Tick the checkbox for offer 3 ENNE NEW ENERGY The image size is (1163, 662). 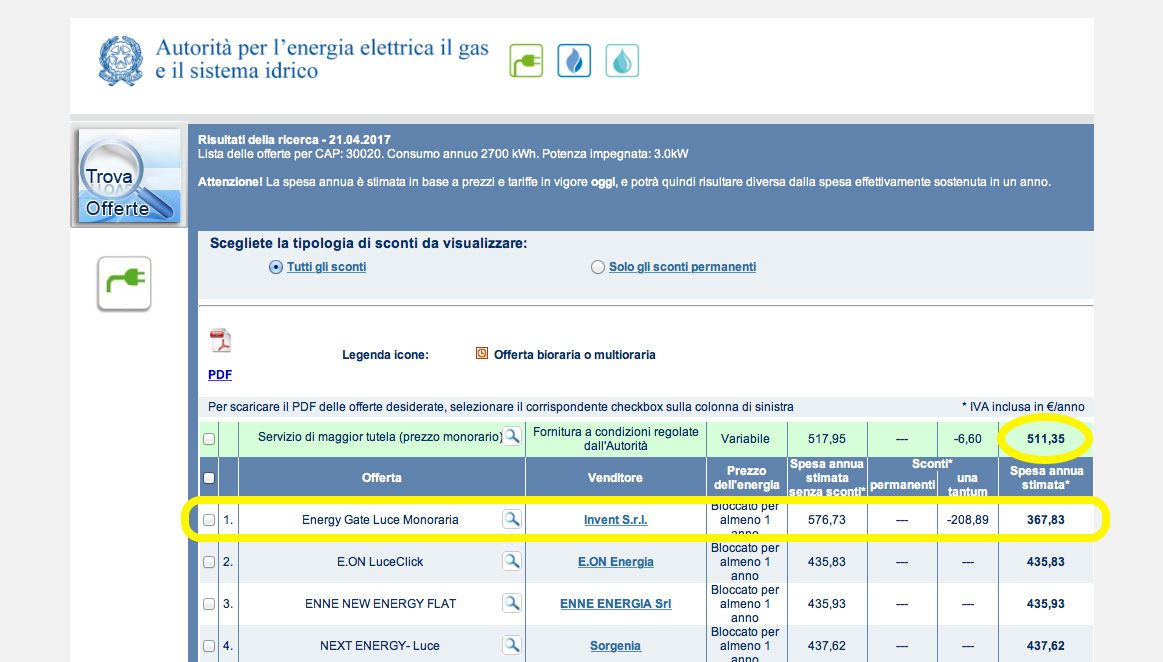tap(209, 603)
